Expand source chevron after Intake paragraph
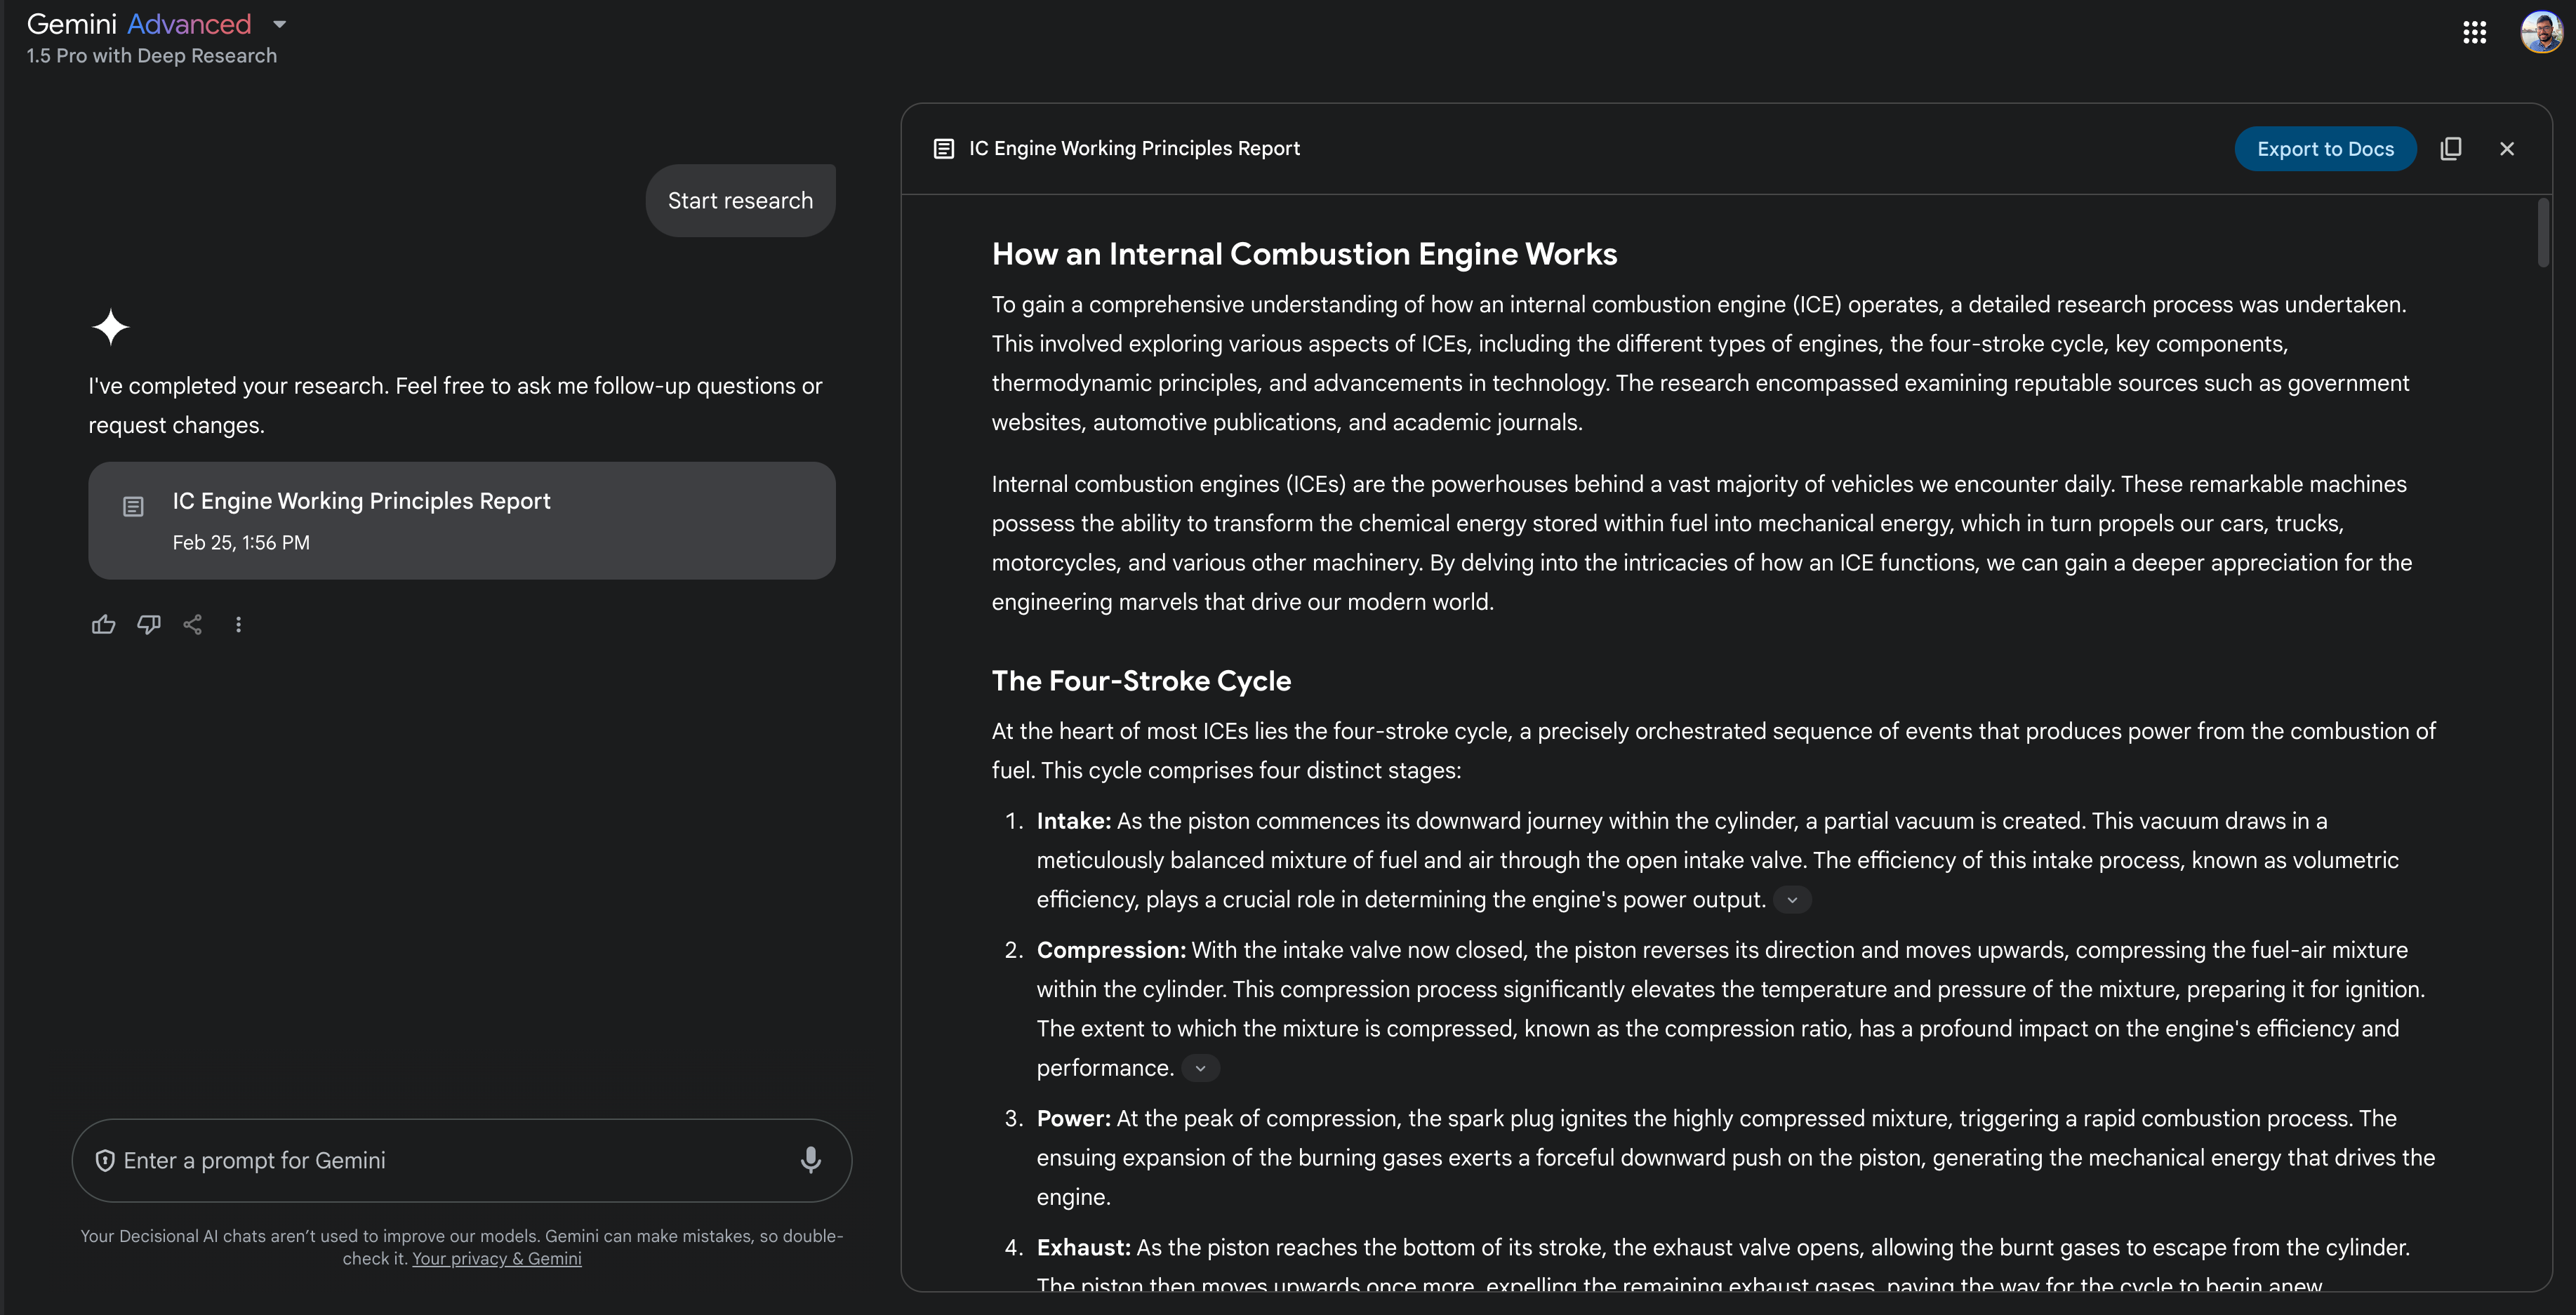This screenshot has height=1315, width=2576. [1792, 900]
